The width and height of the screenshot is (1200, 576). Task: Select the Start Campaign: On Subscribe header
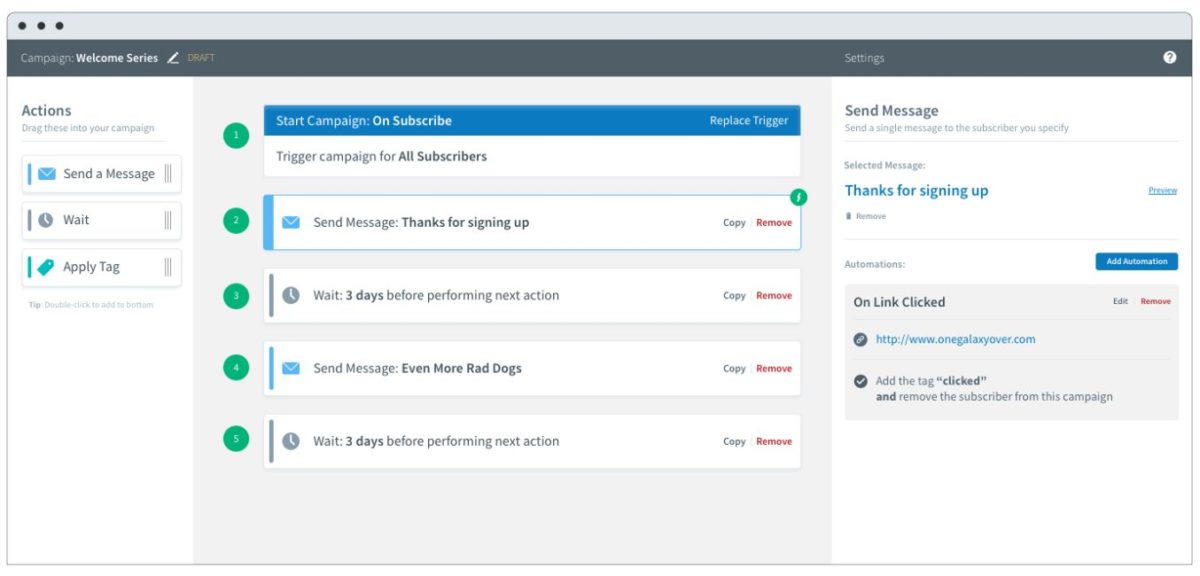tap(532, 121)
